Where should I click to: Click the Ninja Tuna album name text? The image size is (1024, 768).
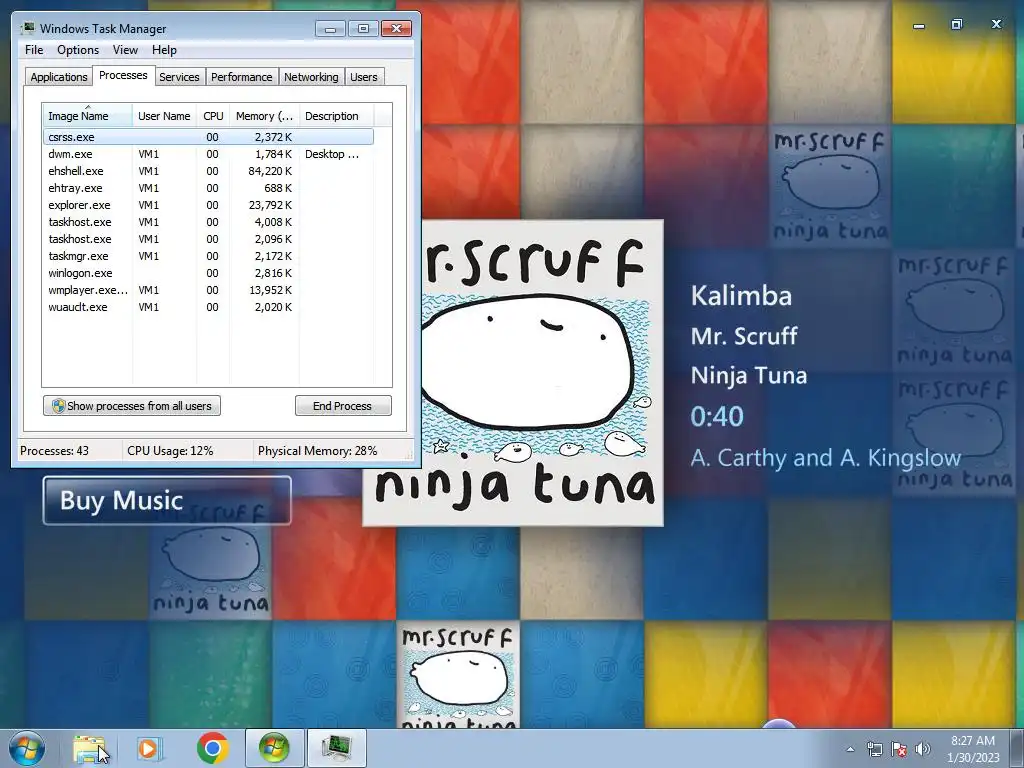[x=749, y=376]
